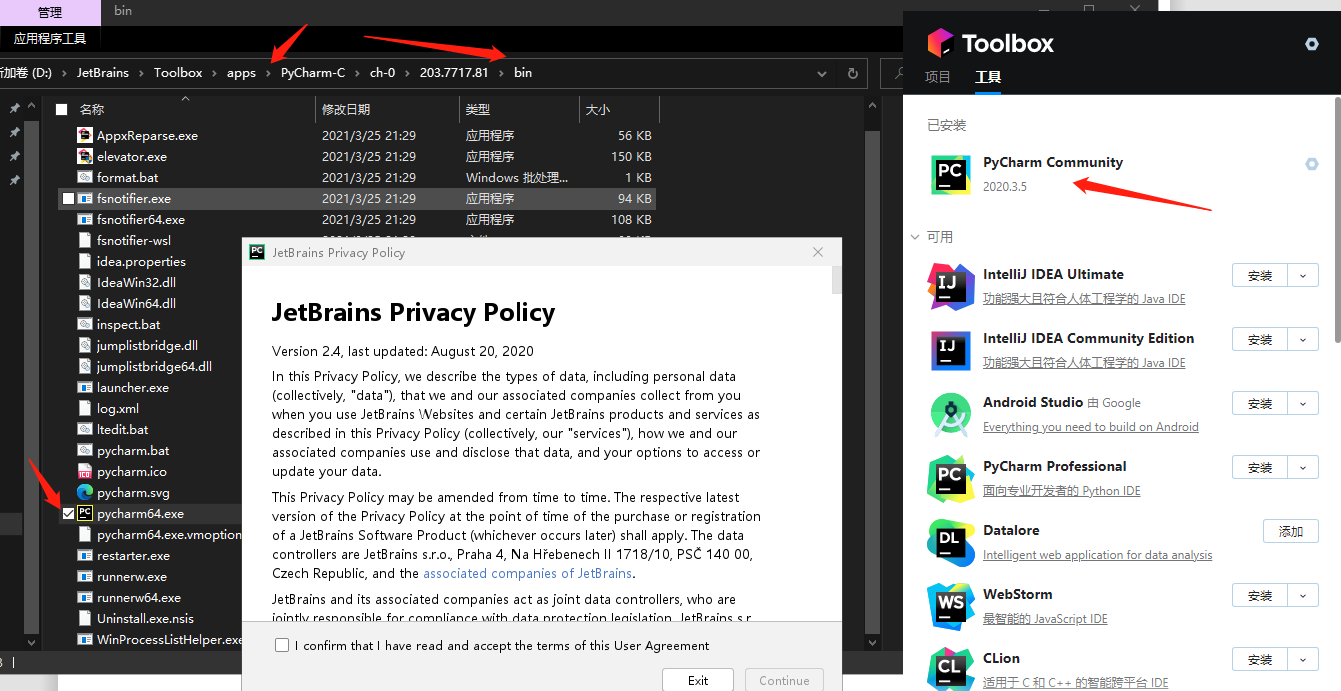Click Continue in Privacy Policy dialog
The width and height of the screenshot is (1341, 691).
784,680
